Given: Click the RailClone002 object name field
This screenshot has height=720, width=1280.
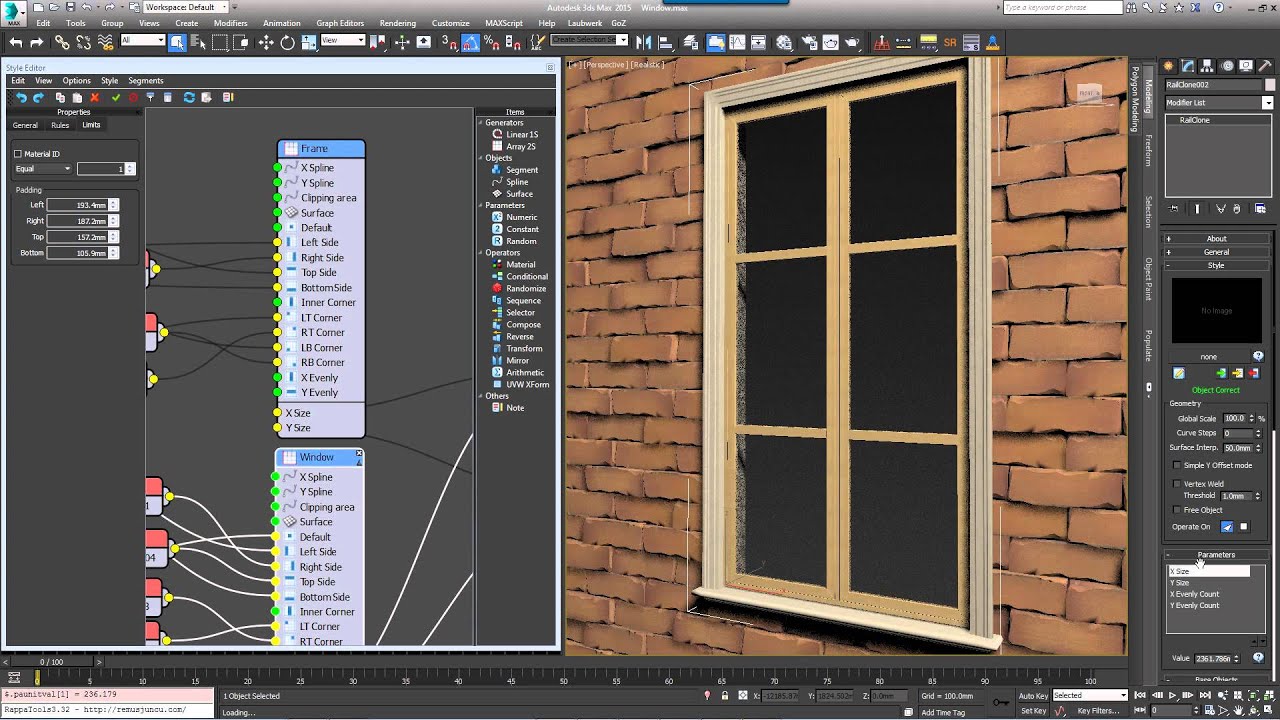Looking at the screenshot, I should tap(1212, 85).
